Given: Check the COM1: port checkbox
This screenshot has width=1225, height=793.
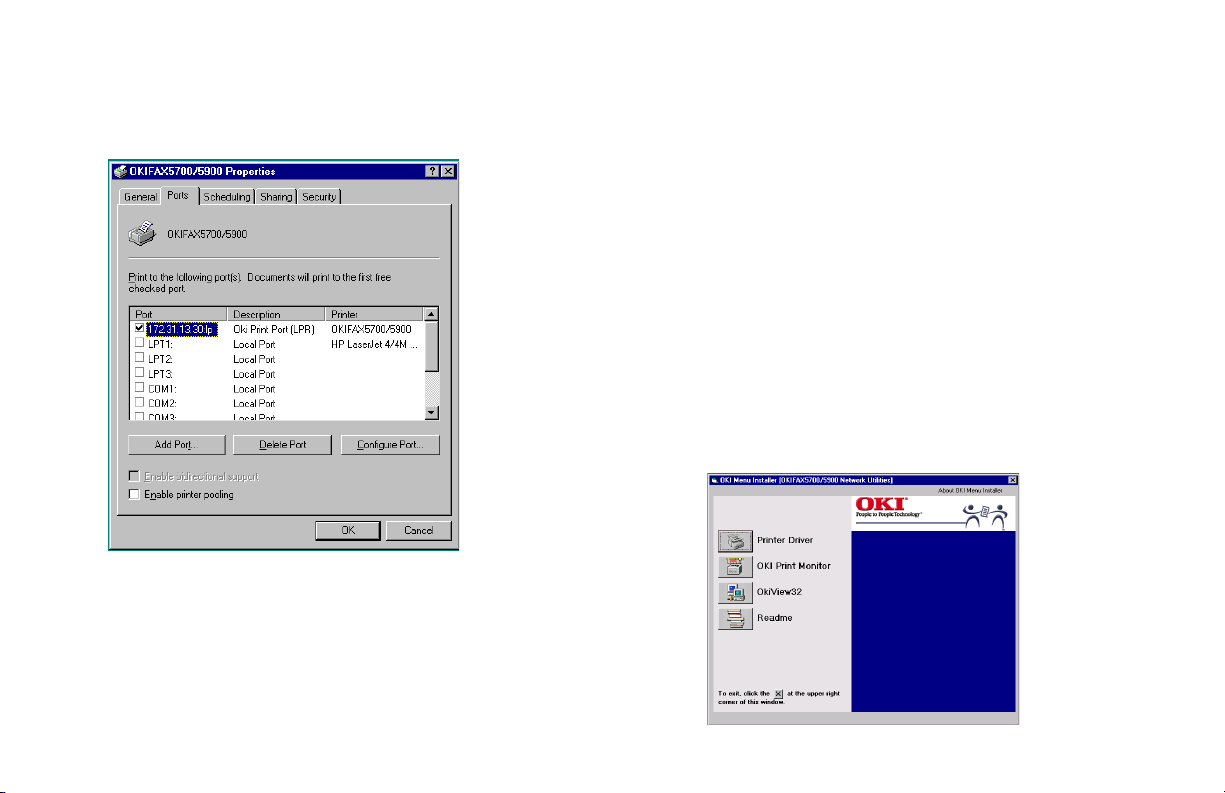Looking at the screenshot, I should [x=139, y=388].
